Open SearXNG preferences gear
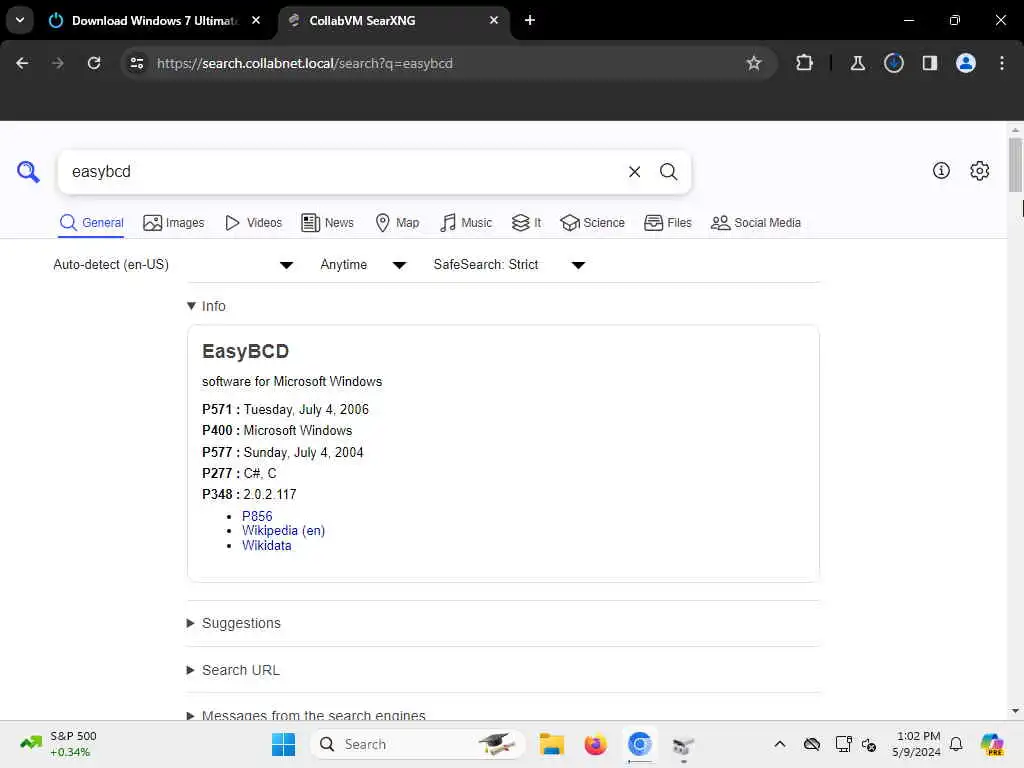The image size is (1024, 768). [x=980, y=170]
